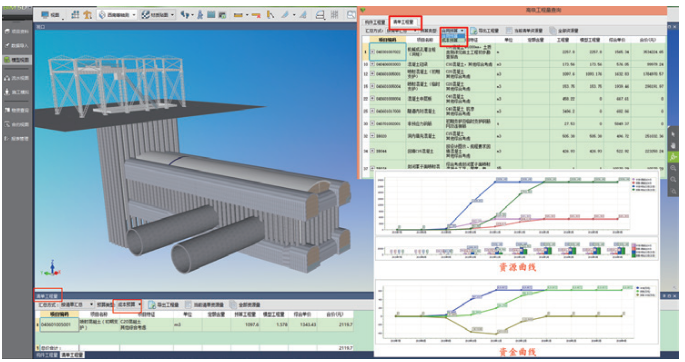This screenshot has height=362, width=685.
Task: Click the green heart icon in query window title
Action: [363, 10]
